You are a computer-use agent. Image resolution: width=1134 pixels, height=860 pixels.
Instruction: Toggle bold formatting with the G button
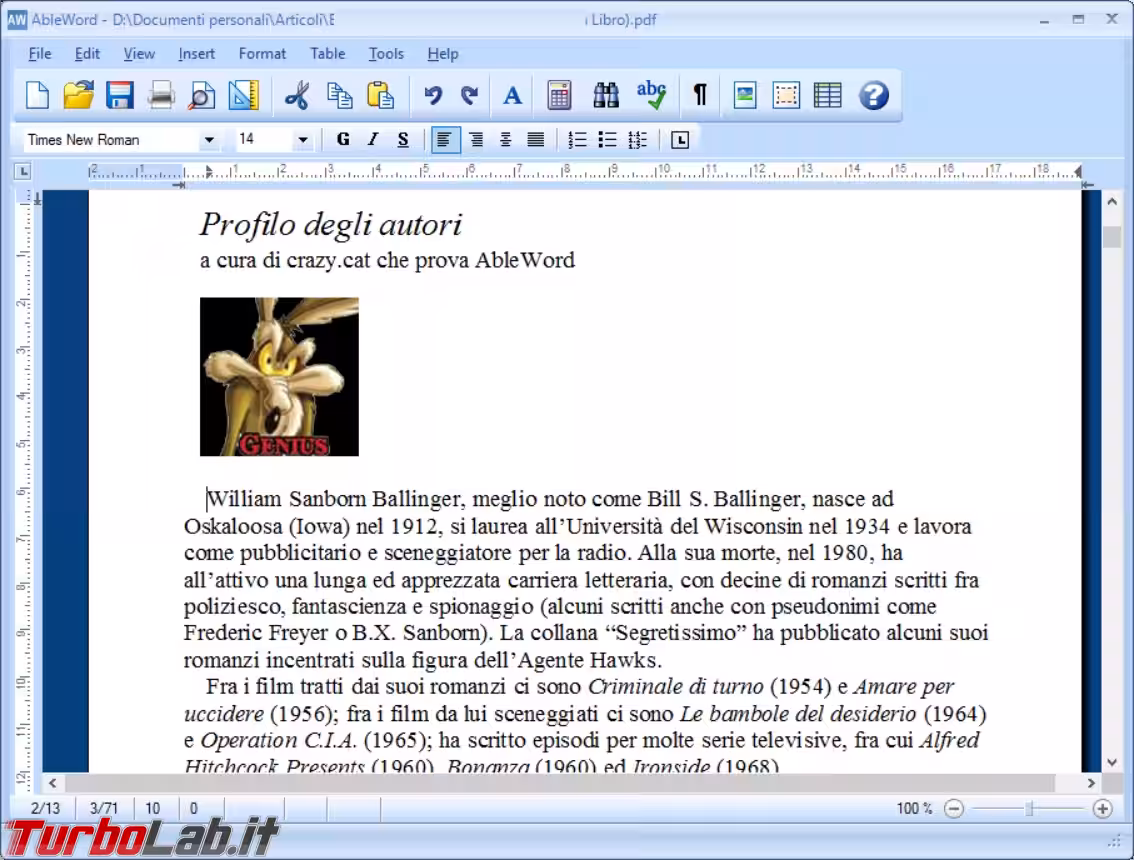point(343,140)
